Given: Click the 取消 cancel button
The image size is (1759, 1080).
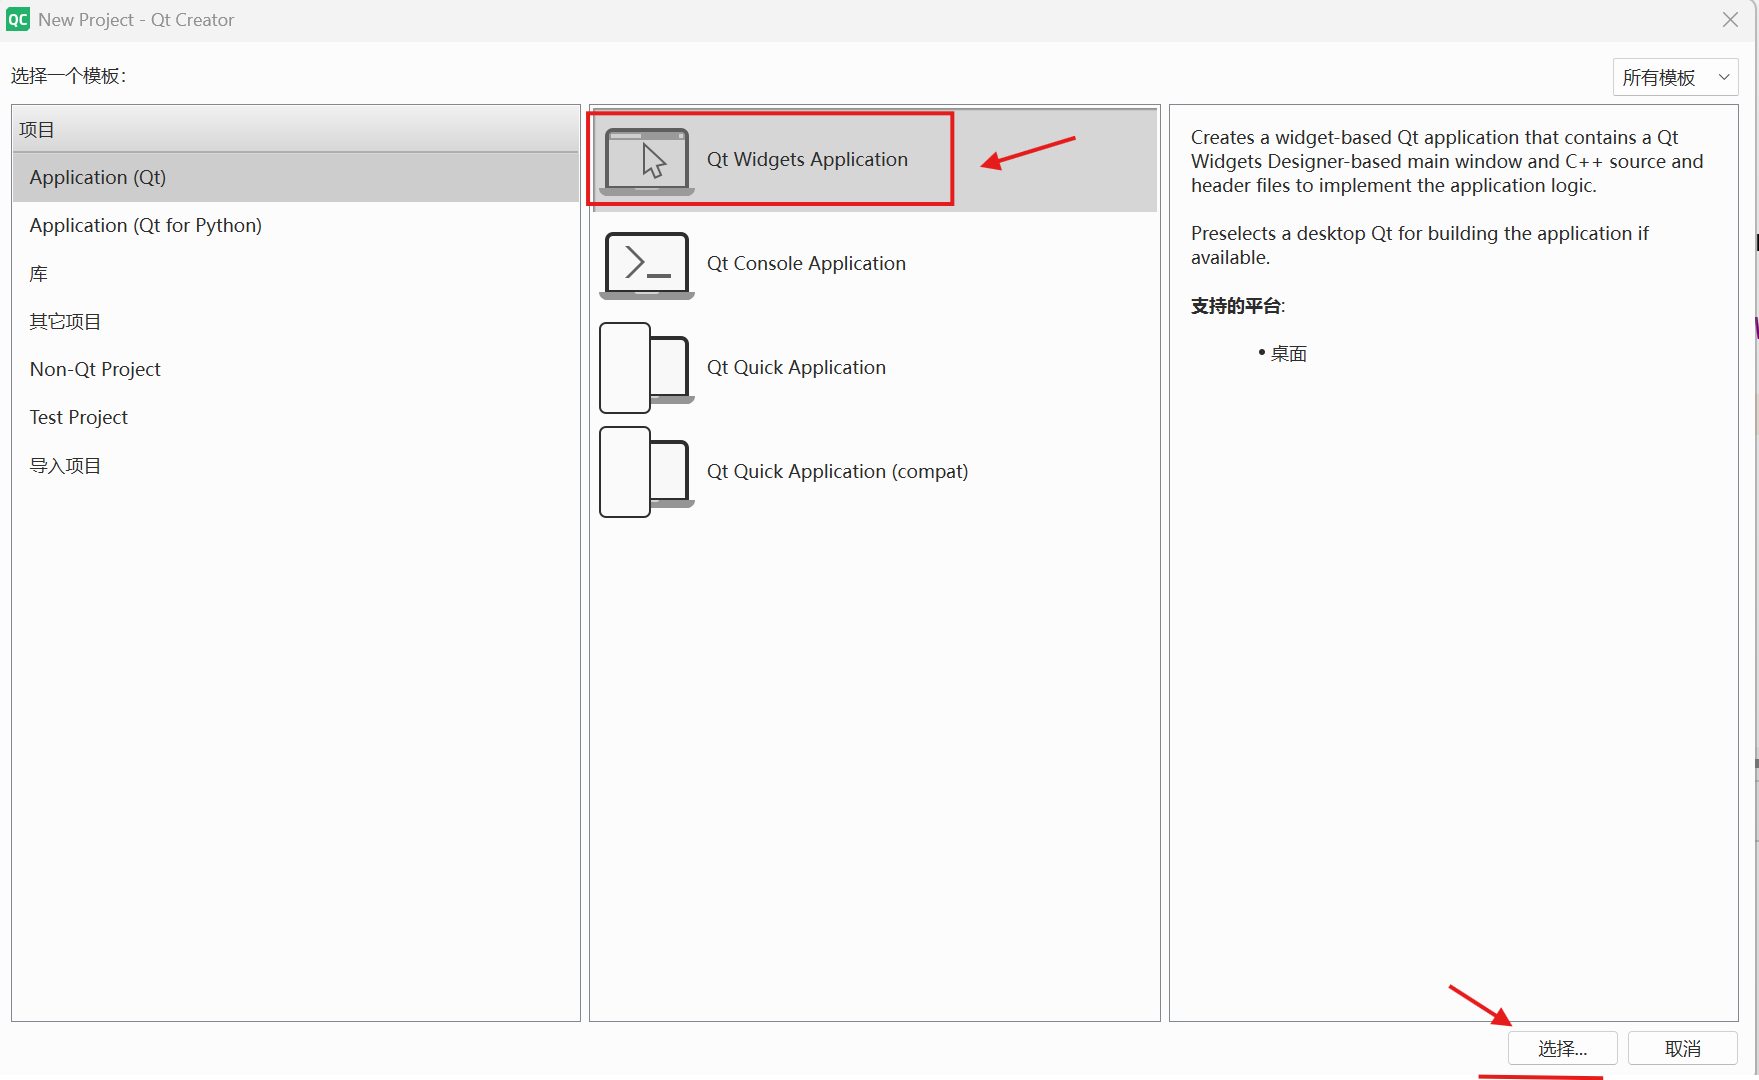Looking at the screenshot, I should tap(1682, 1048).
